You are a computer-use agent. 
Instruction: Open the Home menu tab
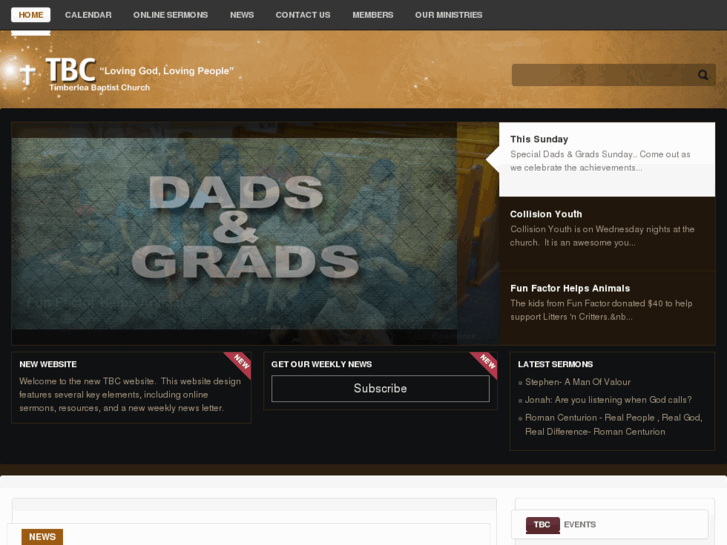coord(31,15)
